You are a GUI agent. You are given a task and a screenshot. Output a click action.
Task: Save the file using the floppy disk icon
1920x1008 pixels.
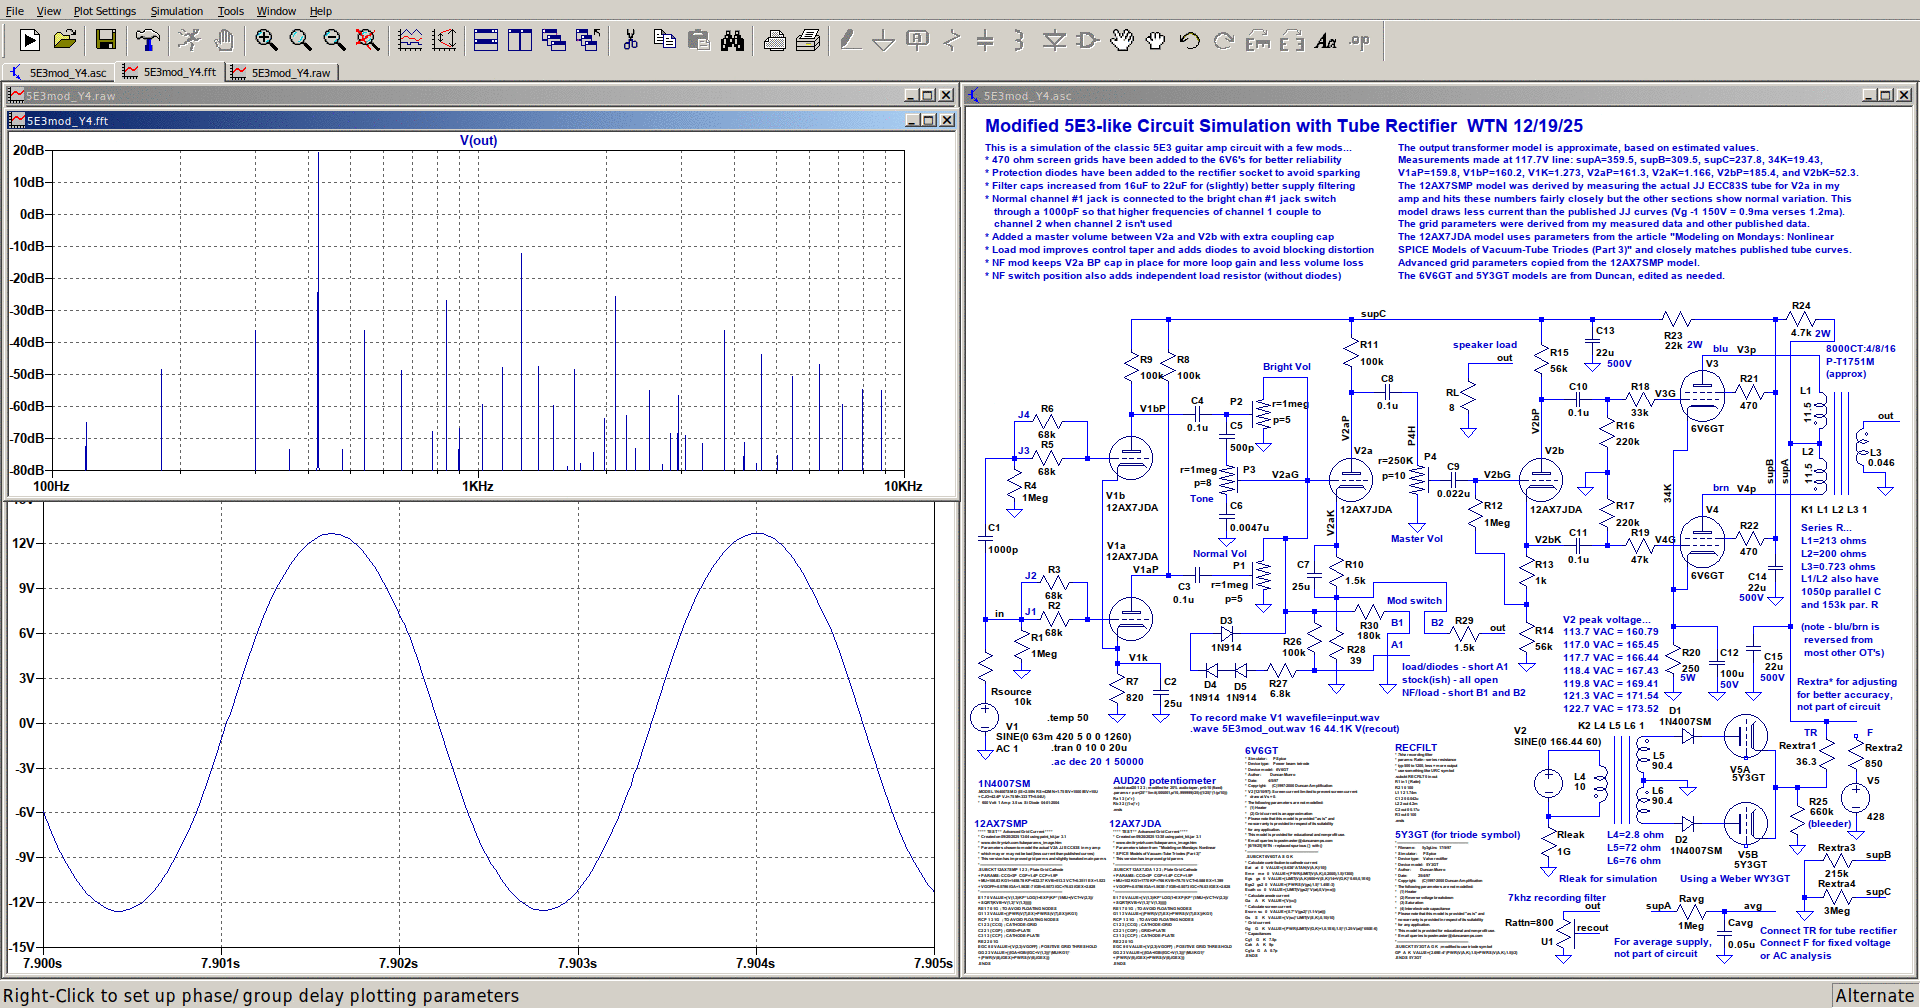click(x=106, y=40)
